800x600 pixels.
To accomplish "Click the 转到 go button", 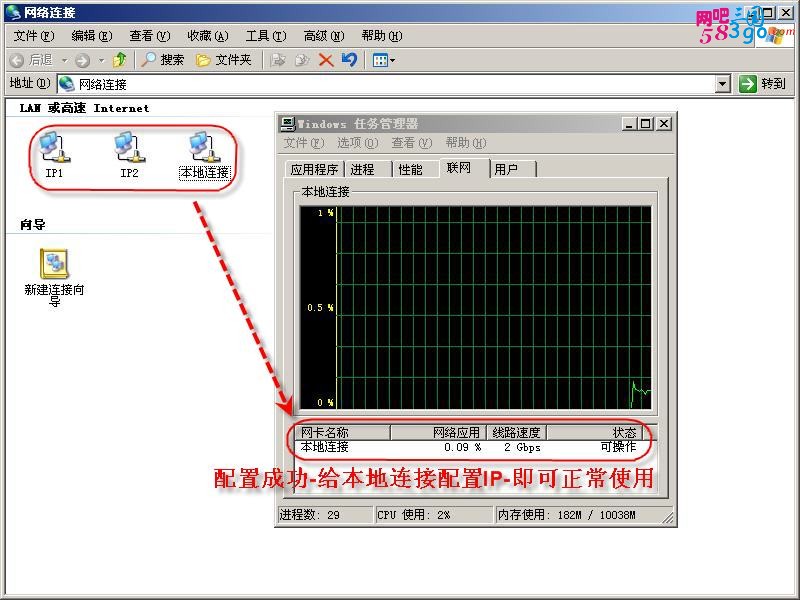I will click(x=762, y=84).
